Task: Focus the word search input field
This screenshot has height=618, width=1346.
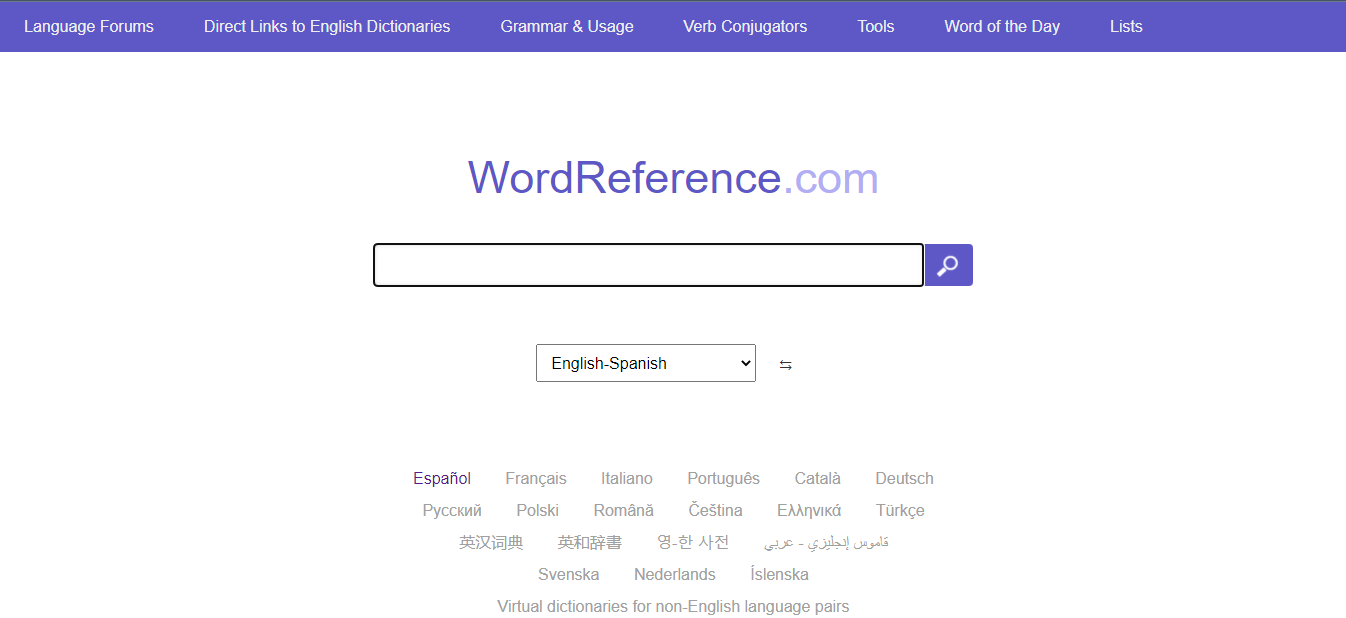Action: tap(648, 265)
